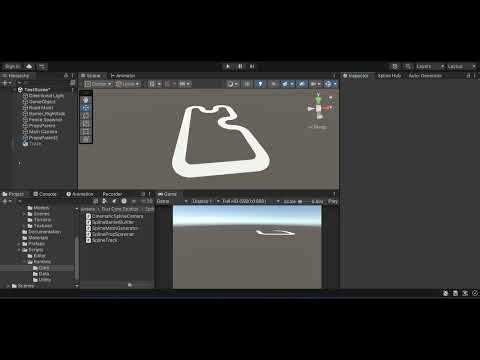Select GameObject in Hierarchy
480x360 pixels.
pos(42,102)
